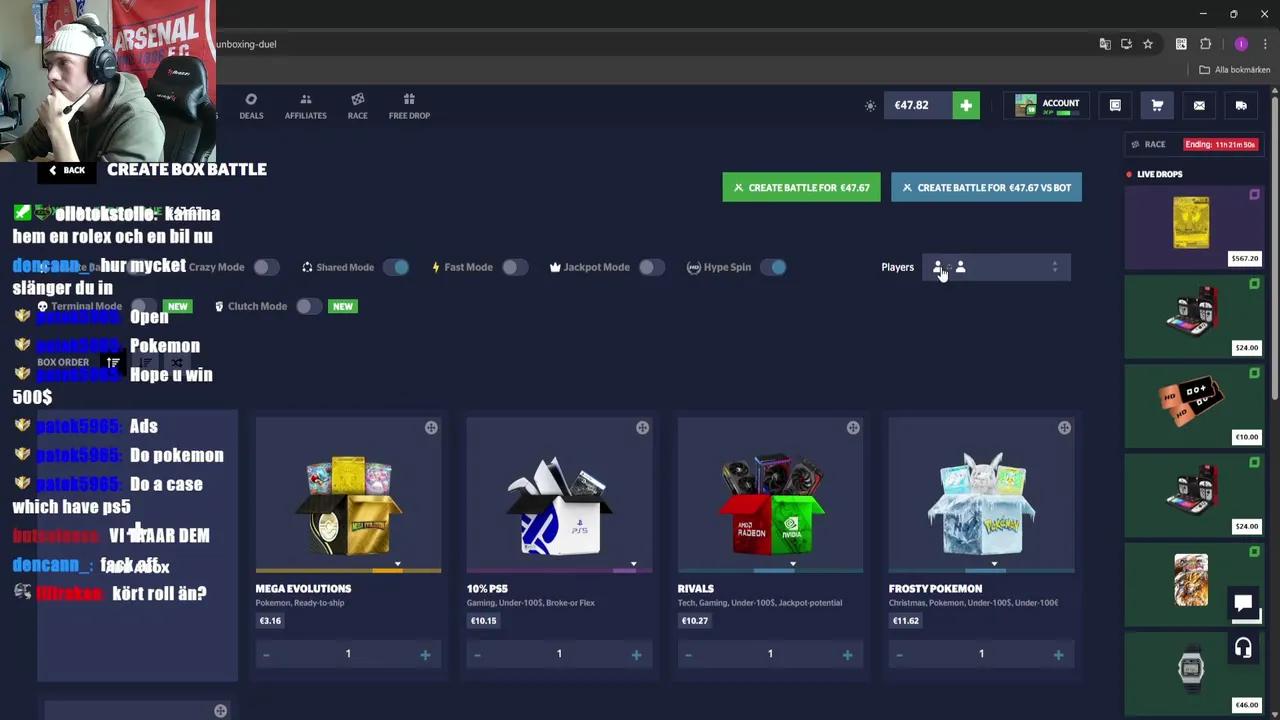Open the vault safe icon
Screen dimensions: 1280x720
click(1115, 105)
